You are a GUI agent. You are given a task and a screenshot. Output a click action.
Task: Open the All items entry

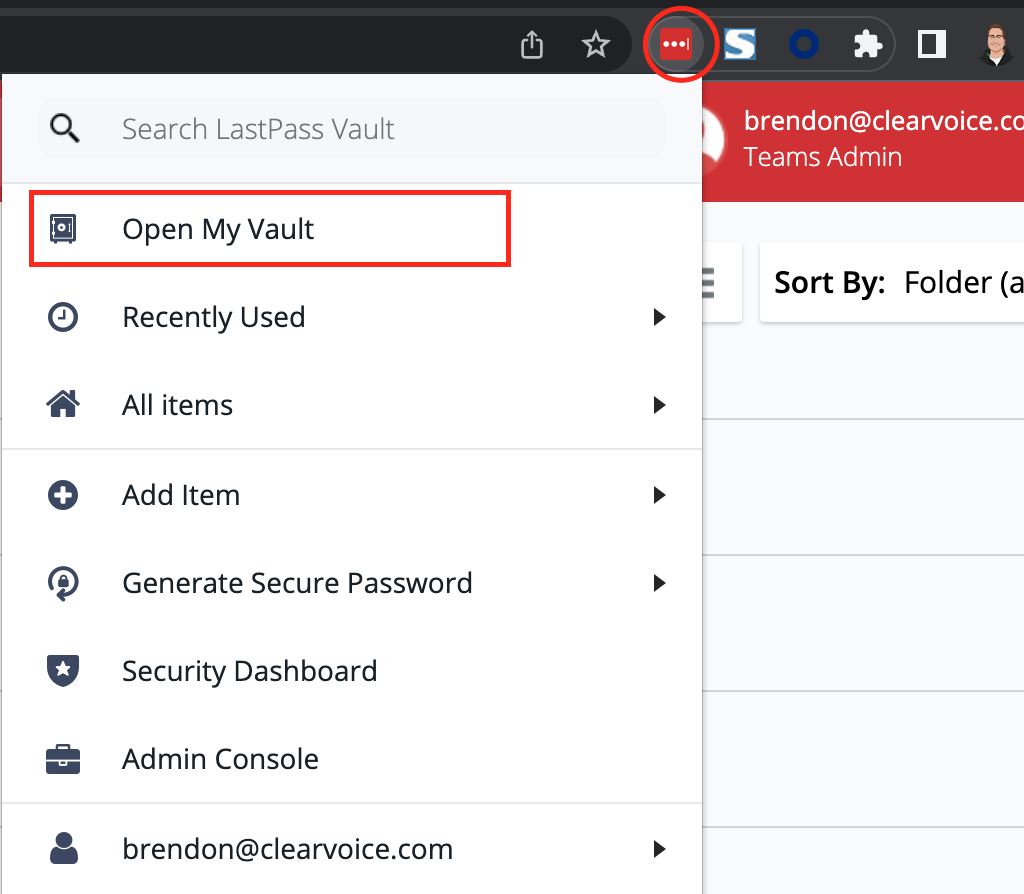[x=352, y=405]
